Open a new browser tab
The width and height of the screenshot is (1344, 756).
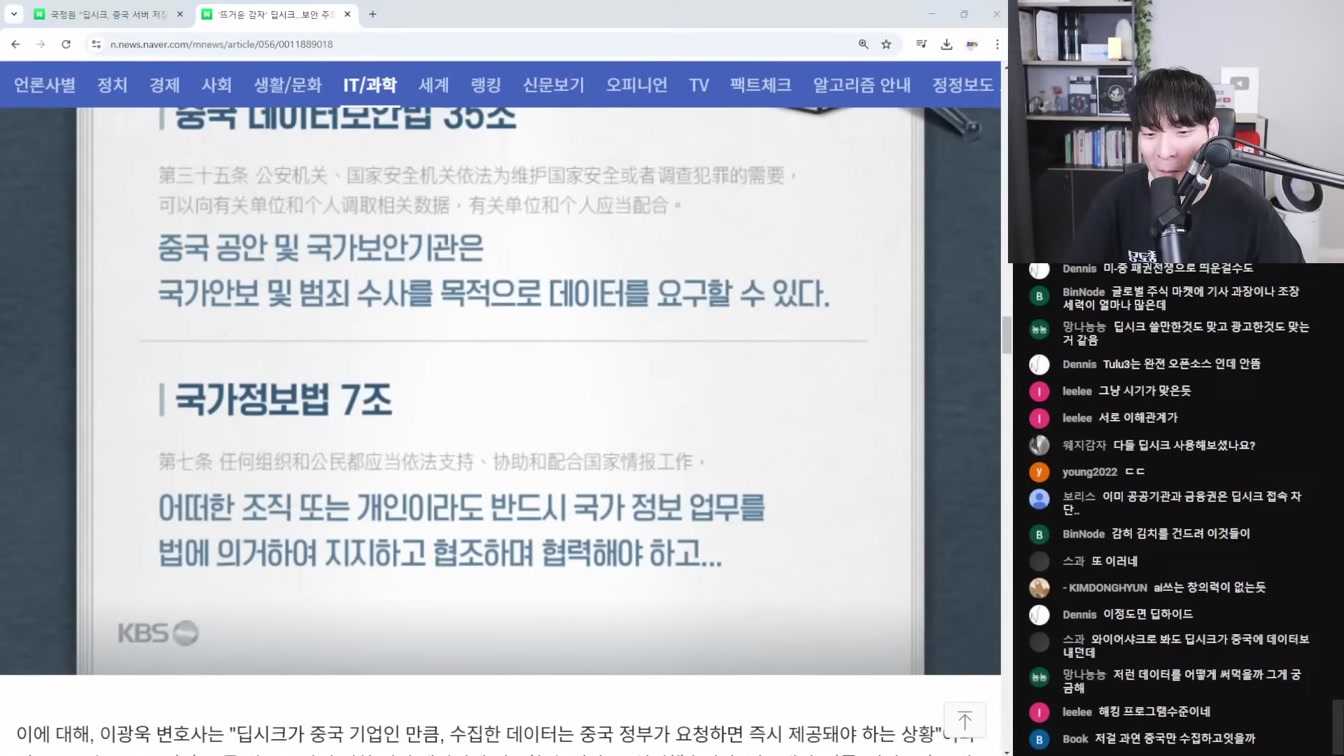[x=373, y=14]
